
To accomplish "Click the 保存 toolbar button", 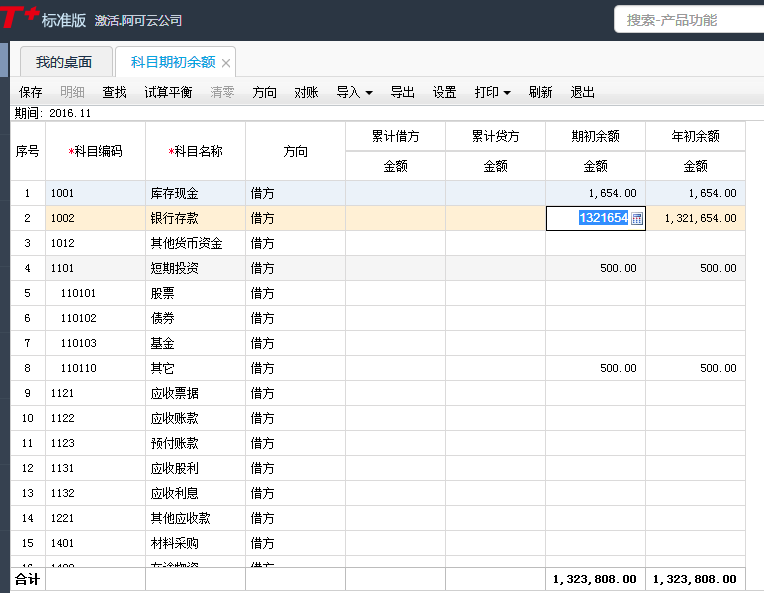I will point(30,92).
